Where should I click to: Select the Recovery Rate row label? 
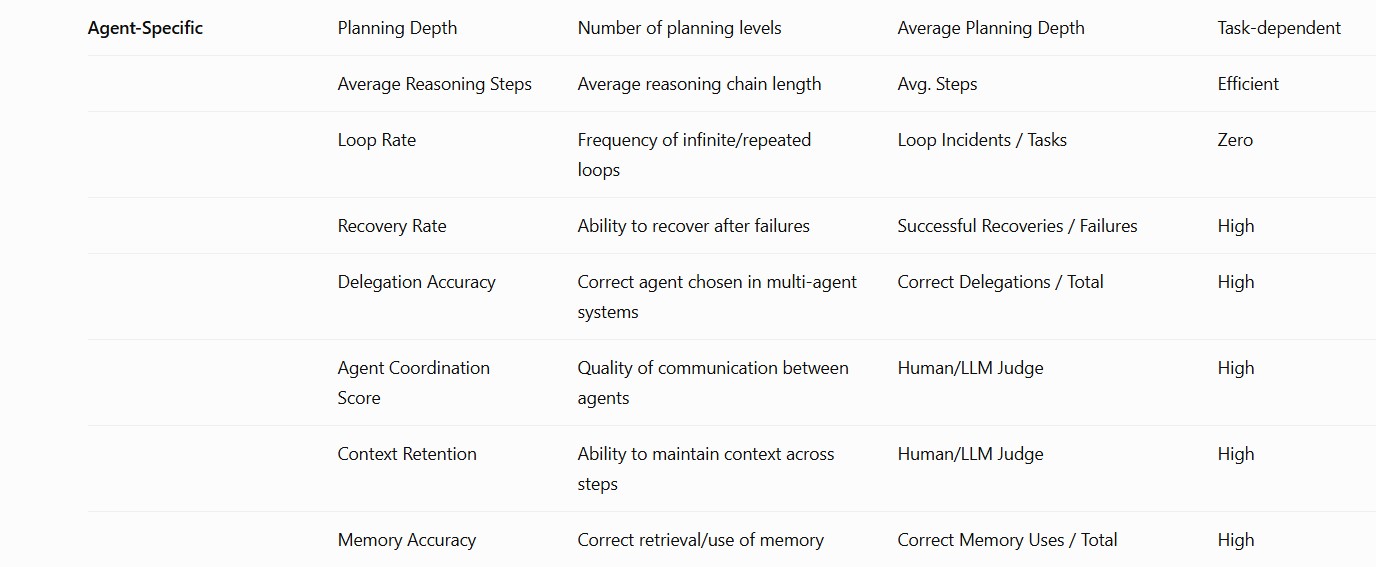click(x=392, y=226)
